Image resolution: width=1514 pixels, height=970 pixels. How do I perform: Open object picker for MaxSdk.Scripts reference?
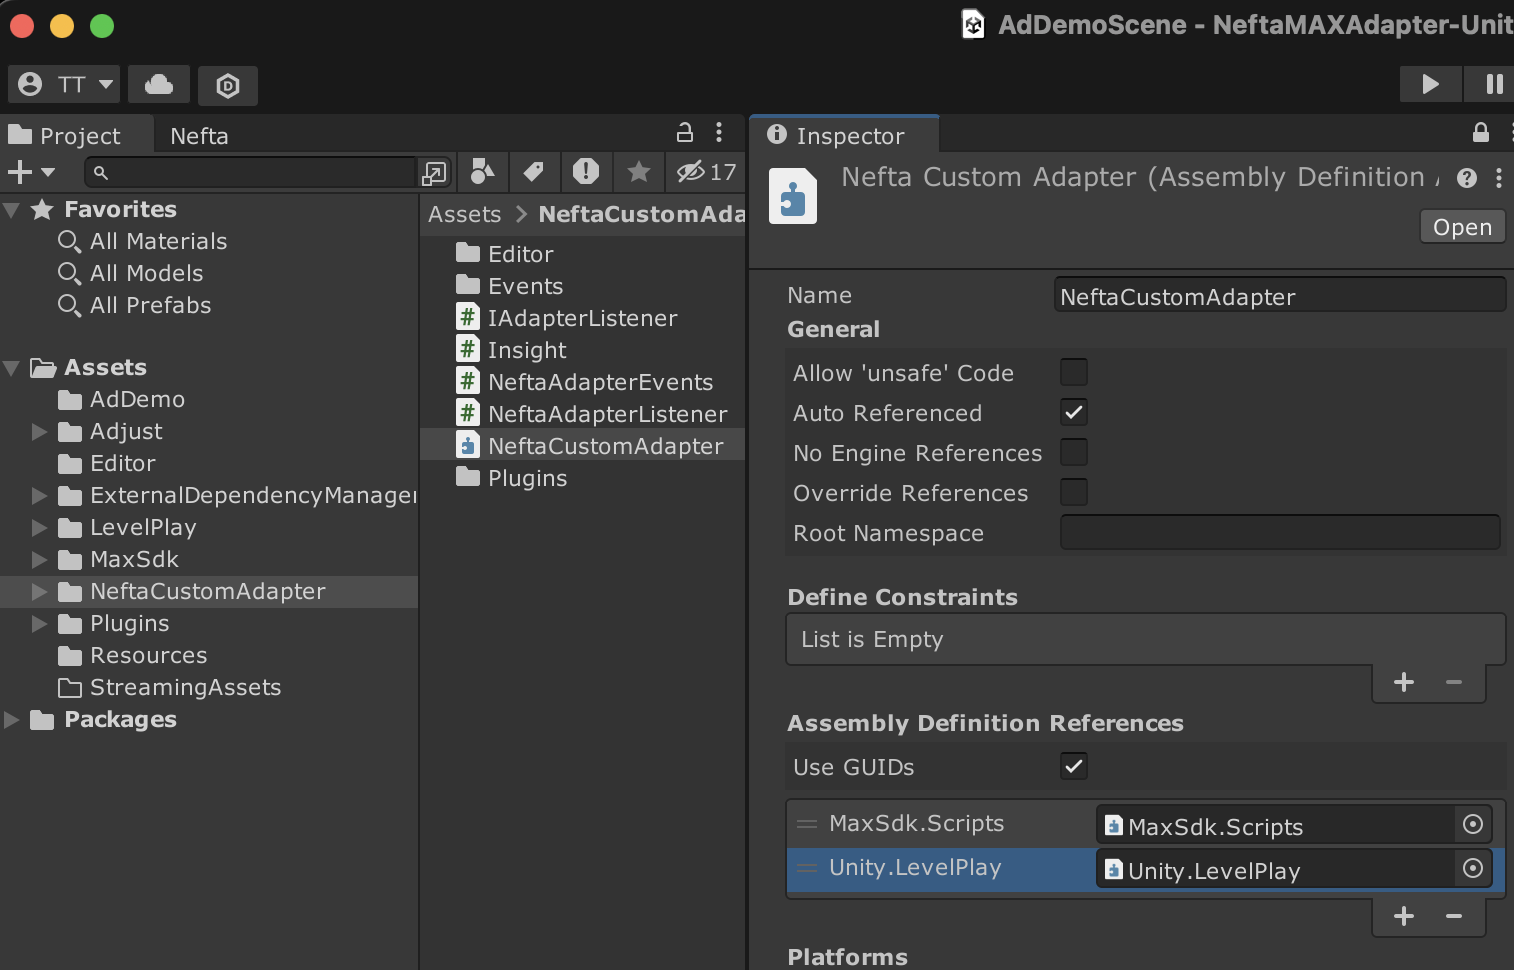tap(1472, 824)
